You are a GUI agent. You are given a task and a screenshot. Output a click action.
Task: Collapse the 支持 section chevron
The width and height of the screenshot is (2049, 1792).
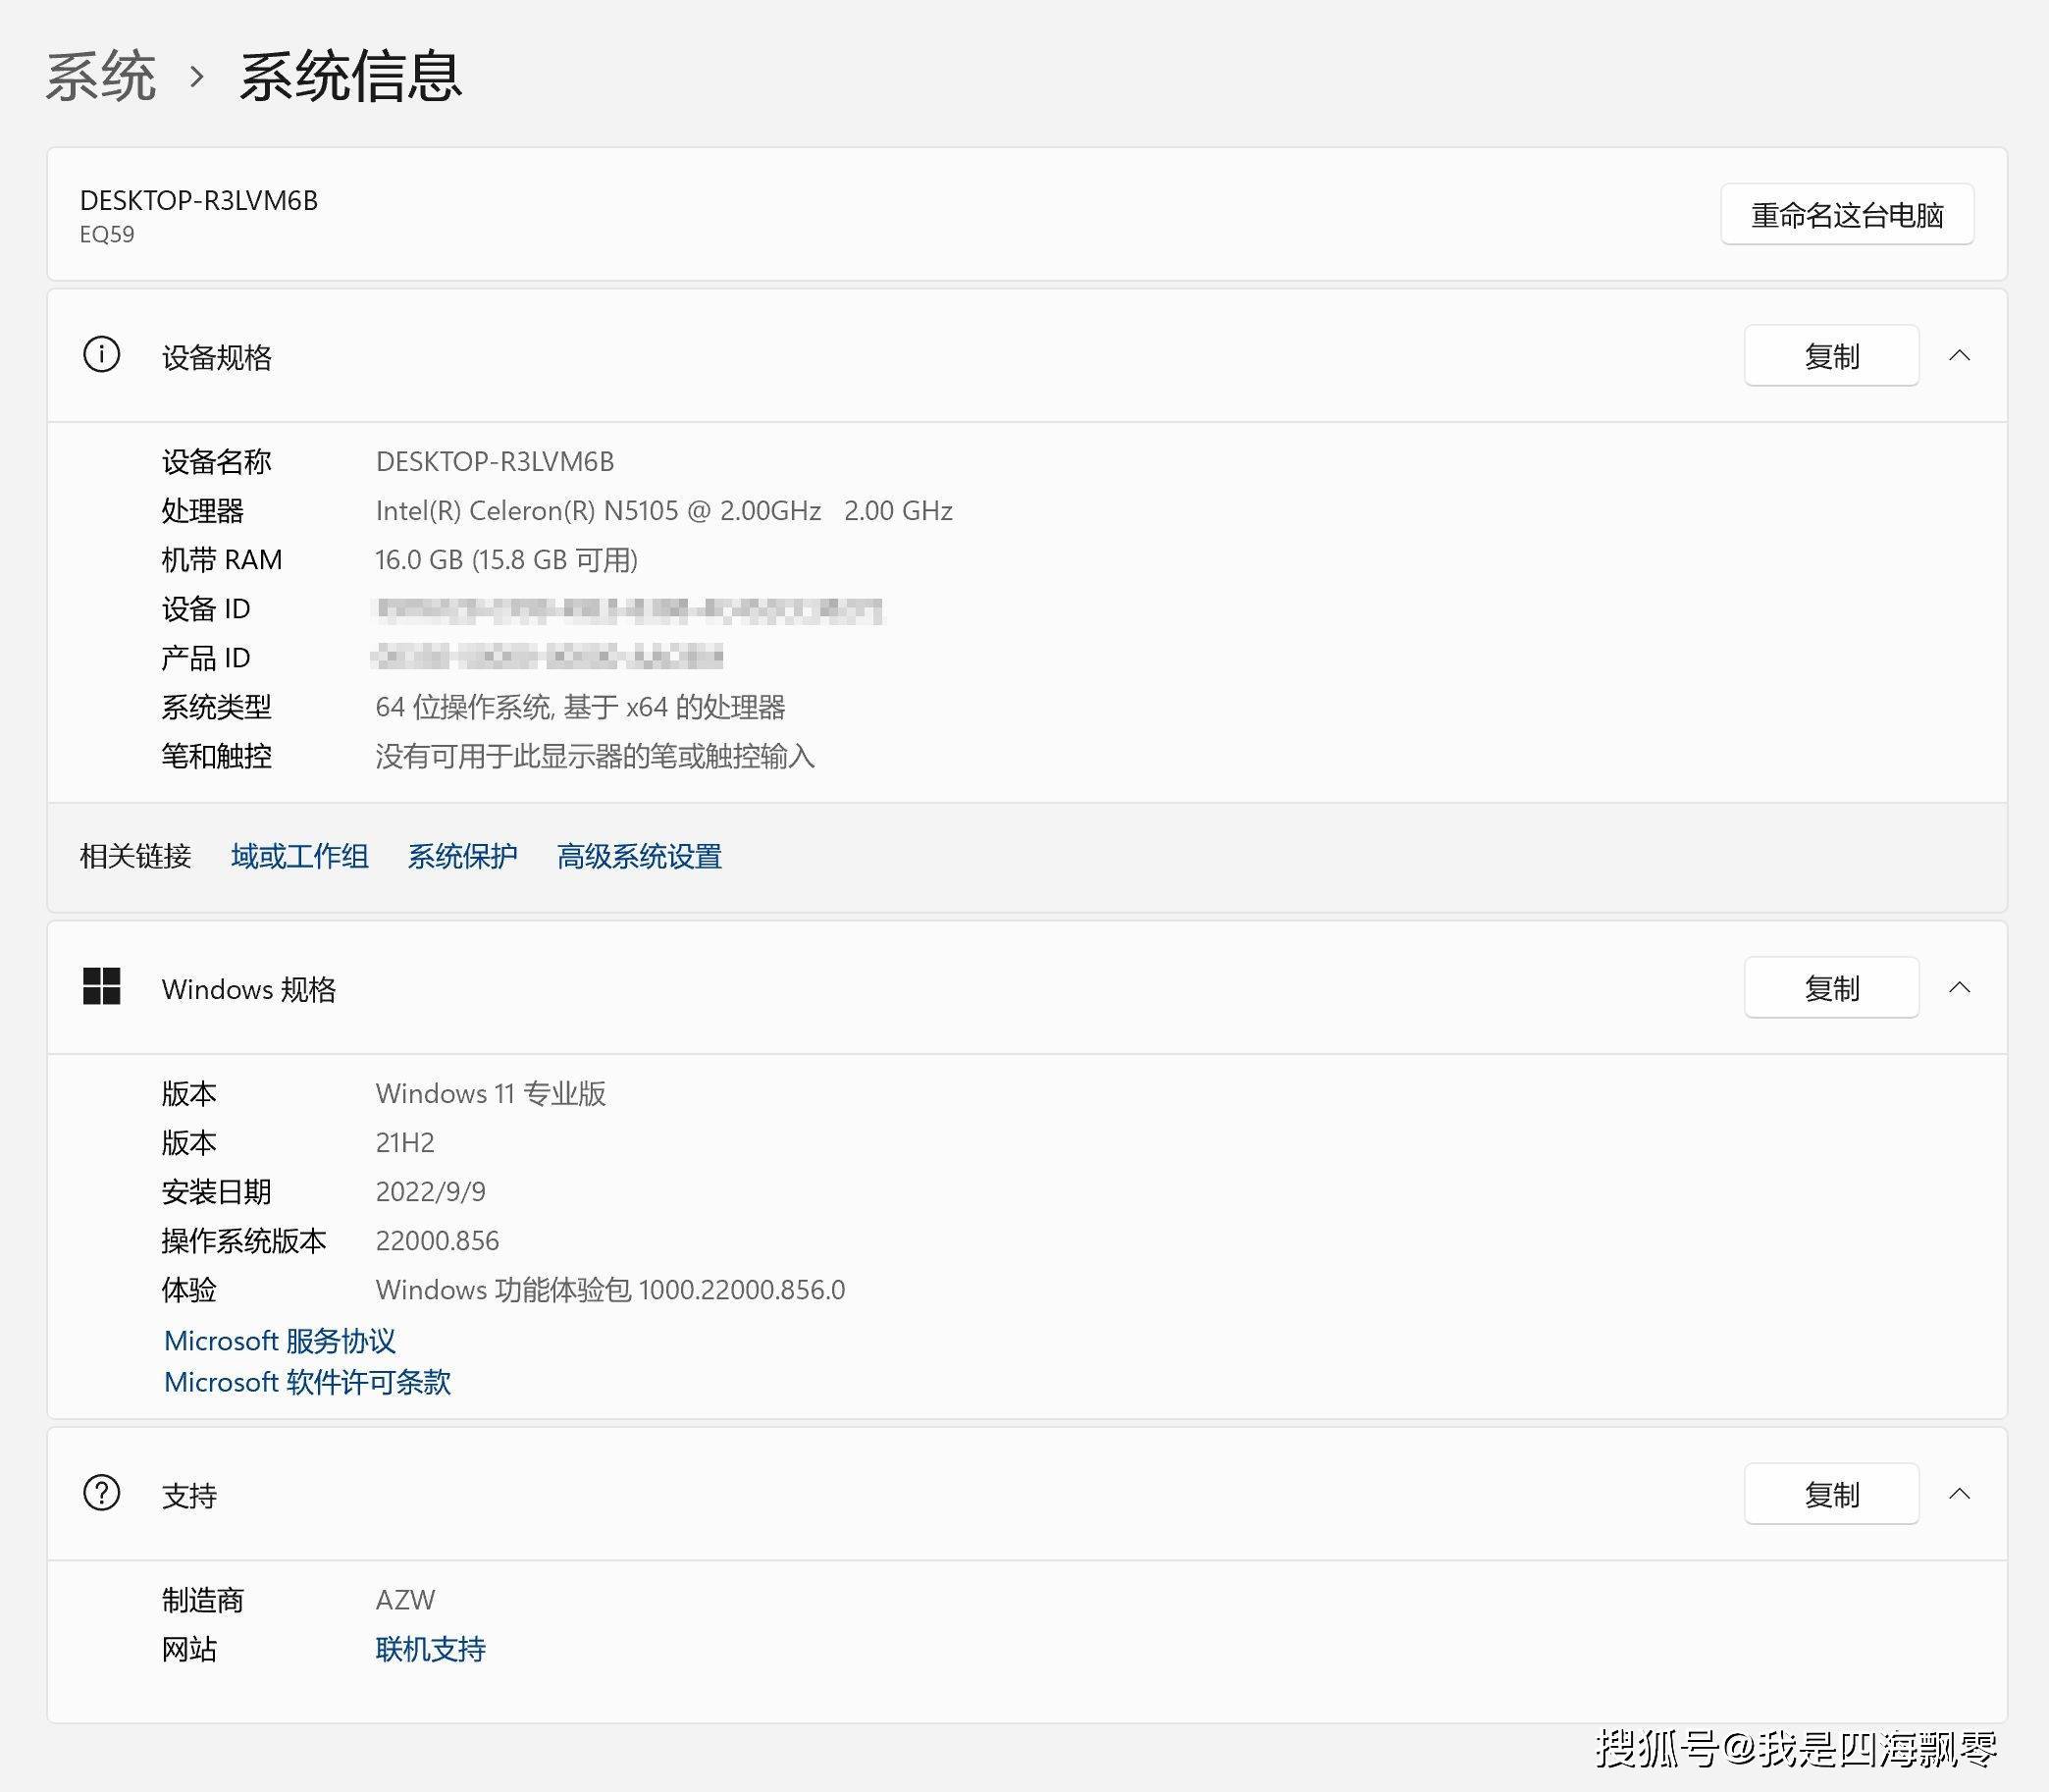click(x=1959, y=1493)
